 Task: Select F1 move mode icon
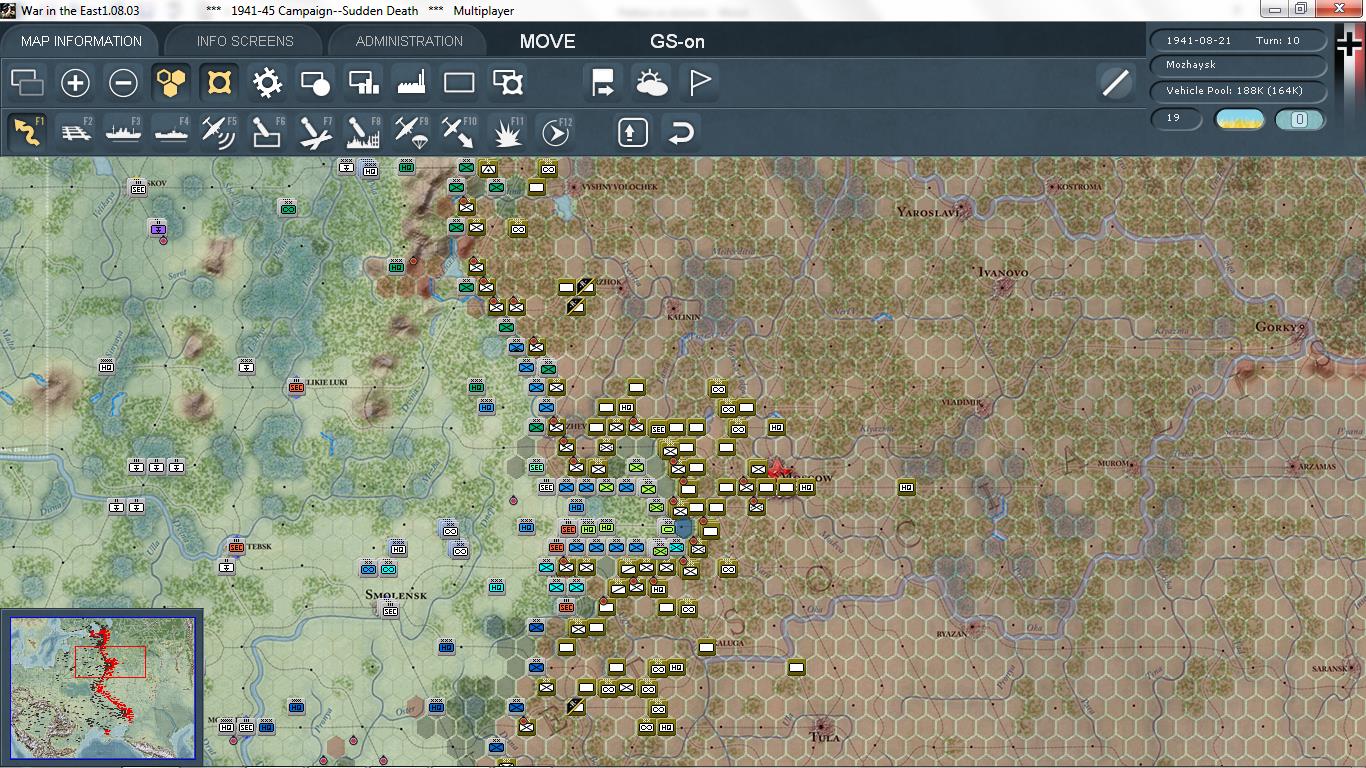[x=27, y=132]
